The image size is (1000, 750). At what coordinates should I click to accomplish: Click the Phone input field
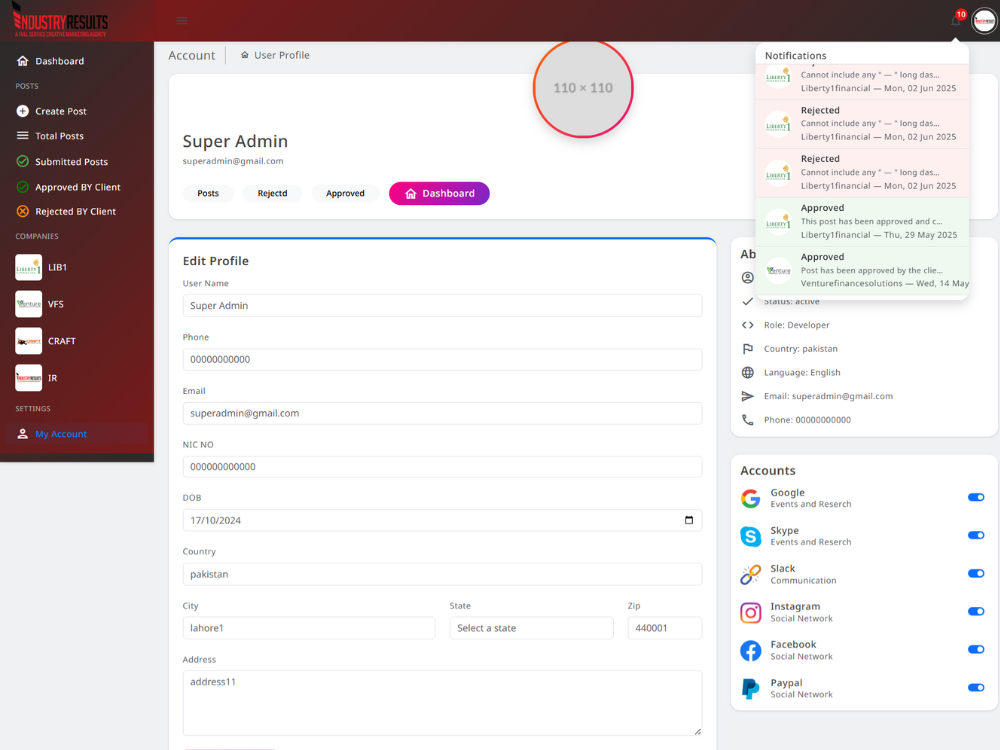coord(442,359)
